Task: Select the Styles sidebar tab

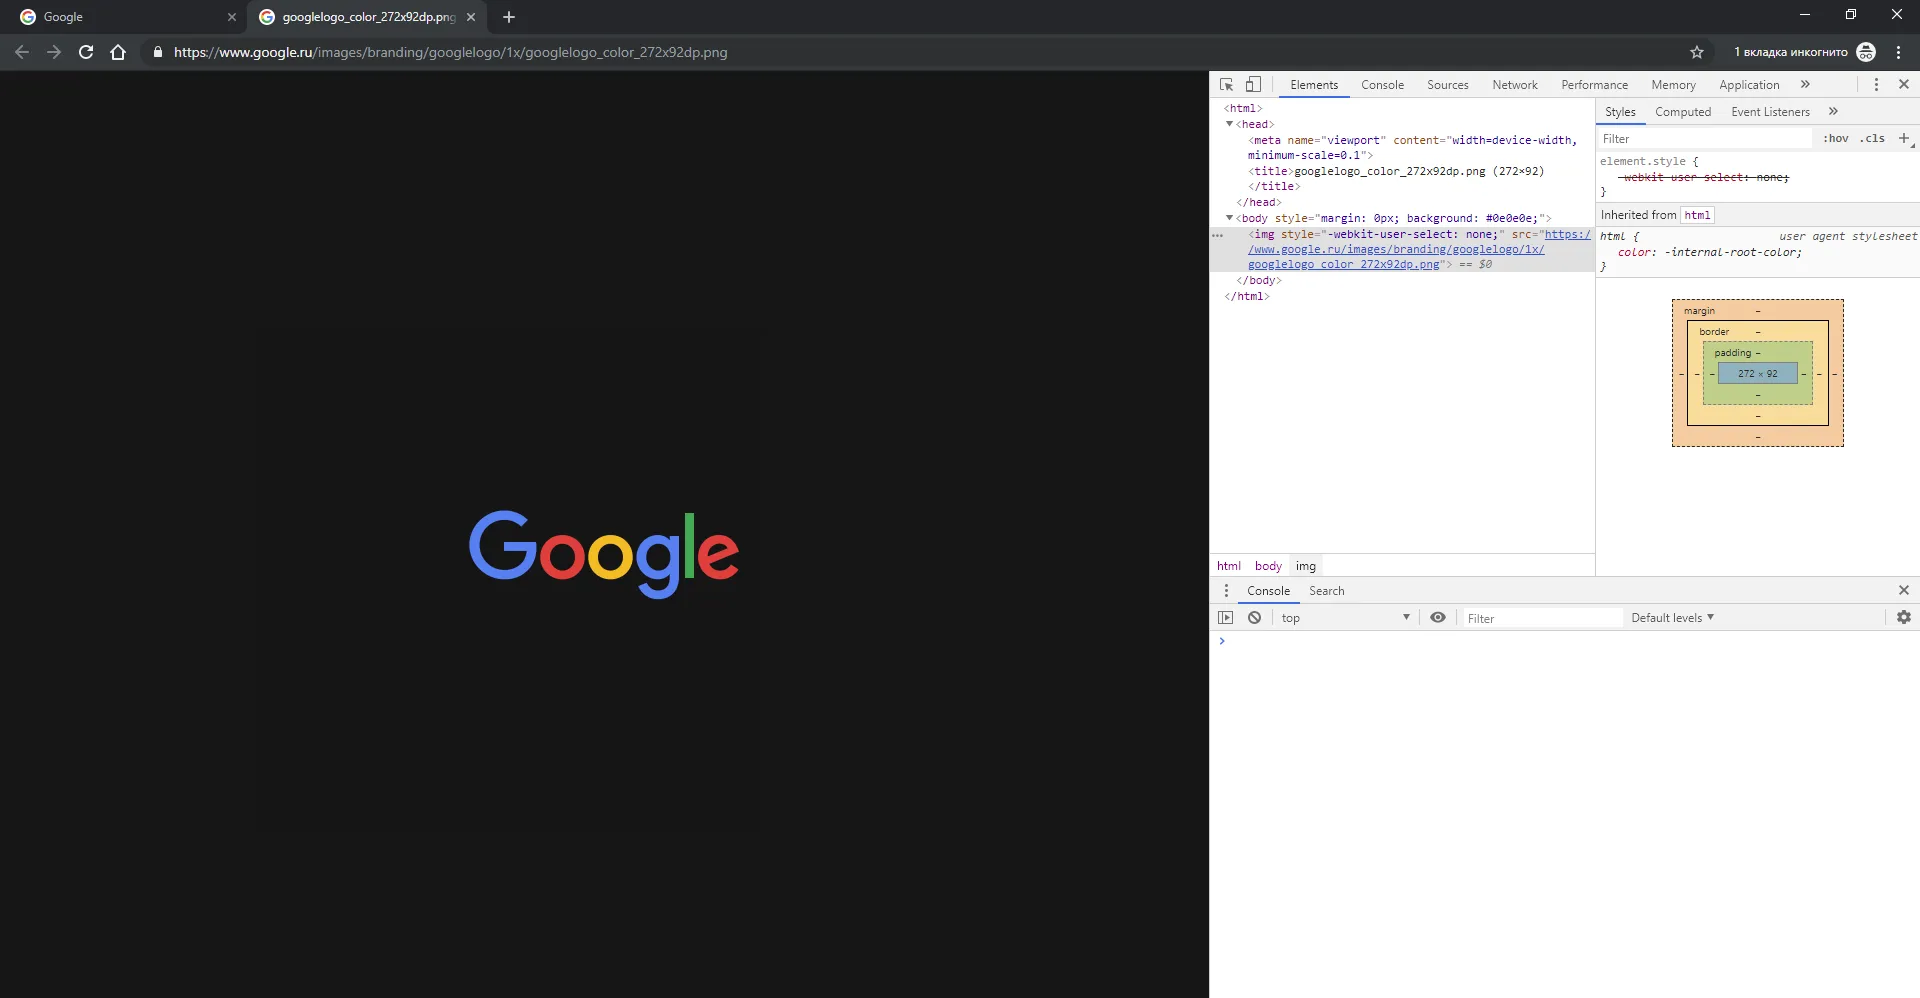Action: point(1620,112)
